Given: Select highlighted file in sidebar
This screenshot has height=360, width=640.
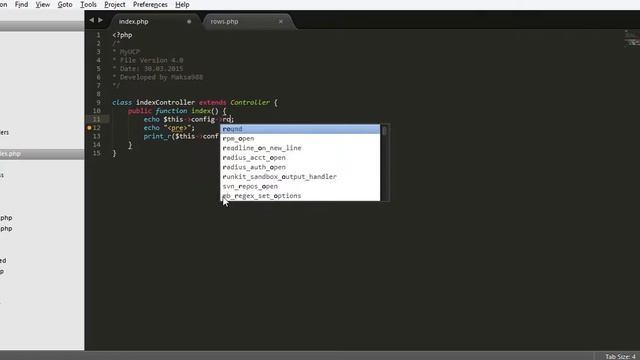Looking at the screenshot, I should (x=42, y=154).
